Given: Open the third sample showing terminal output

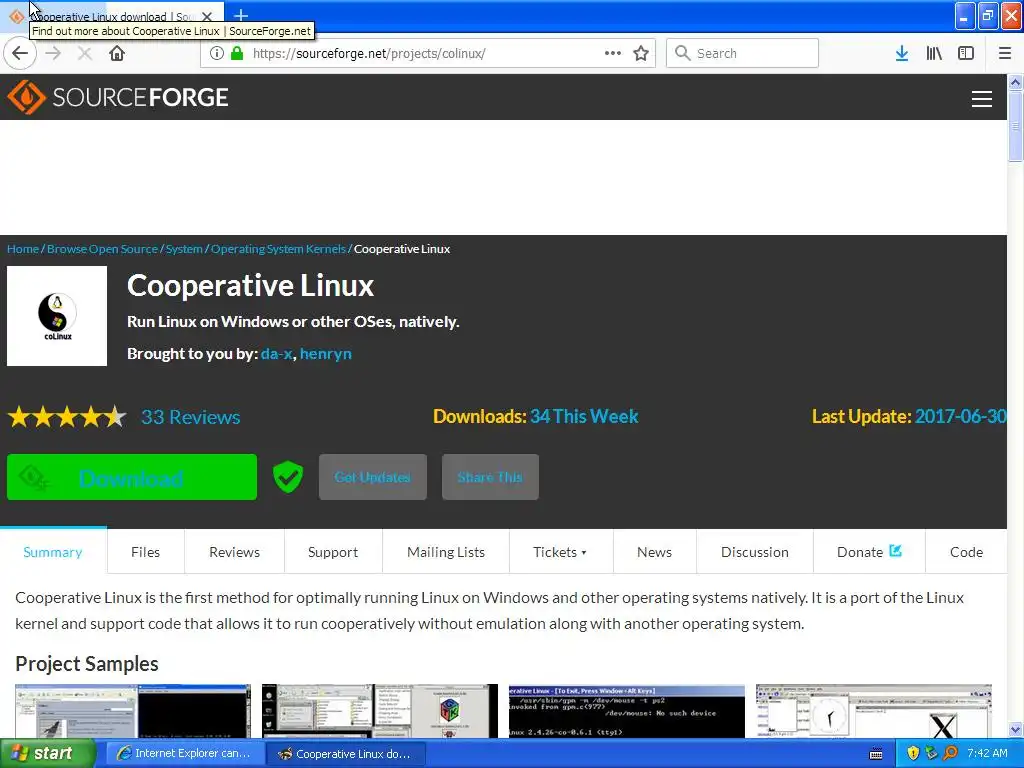Looking at the screenshot, I should pyautogui.click(x=626, y=711).
